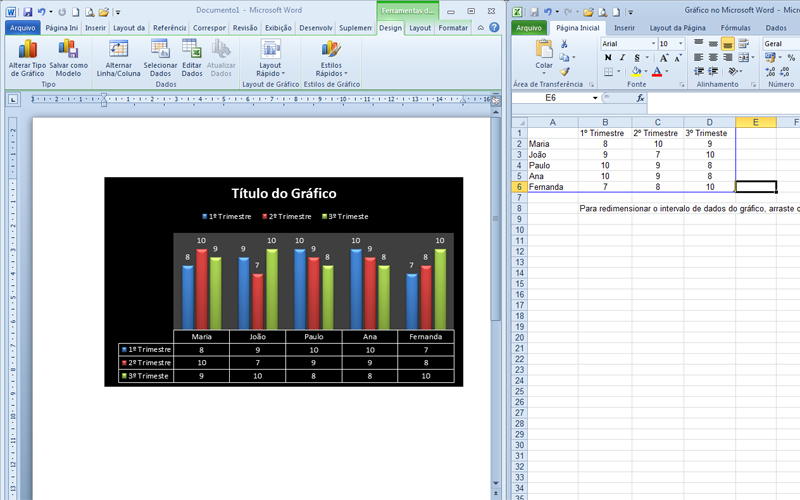Click wrap text icon in Excel alignment
This screenshot has height=500, width=800.
coord(744,44)
